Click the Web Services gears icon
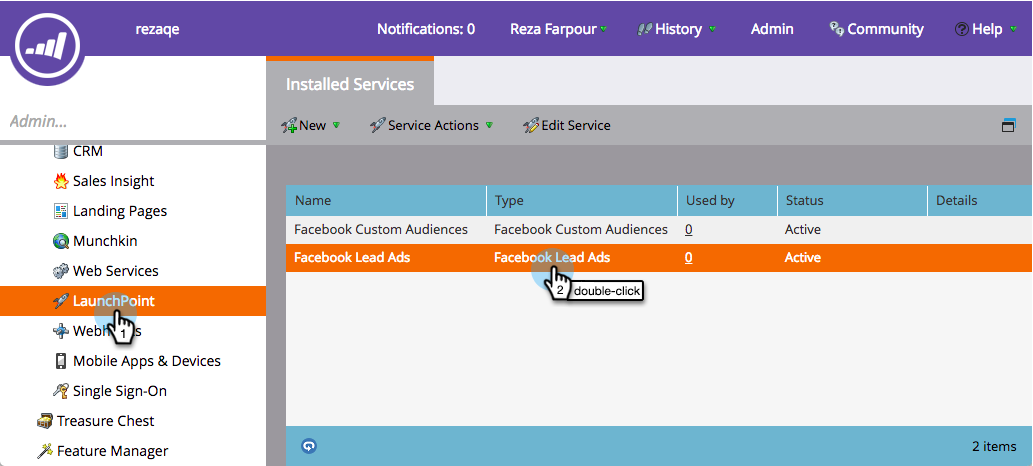The image size is (1033, 466). tap(61, 271)
